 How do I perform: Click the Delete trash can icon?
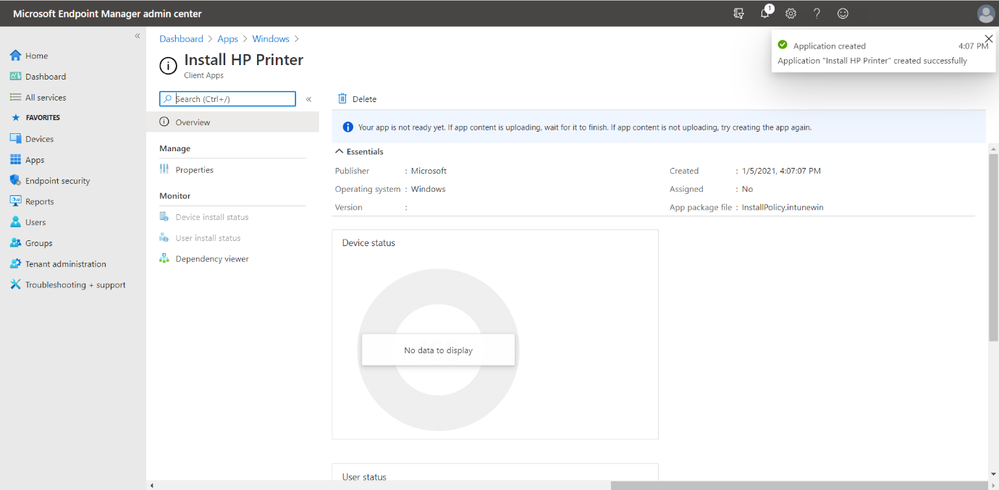(x=342, y=99)
